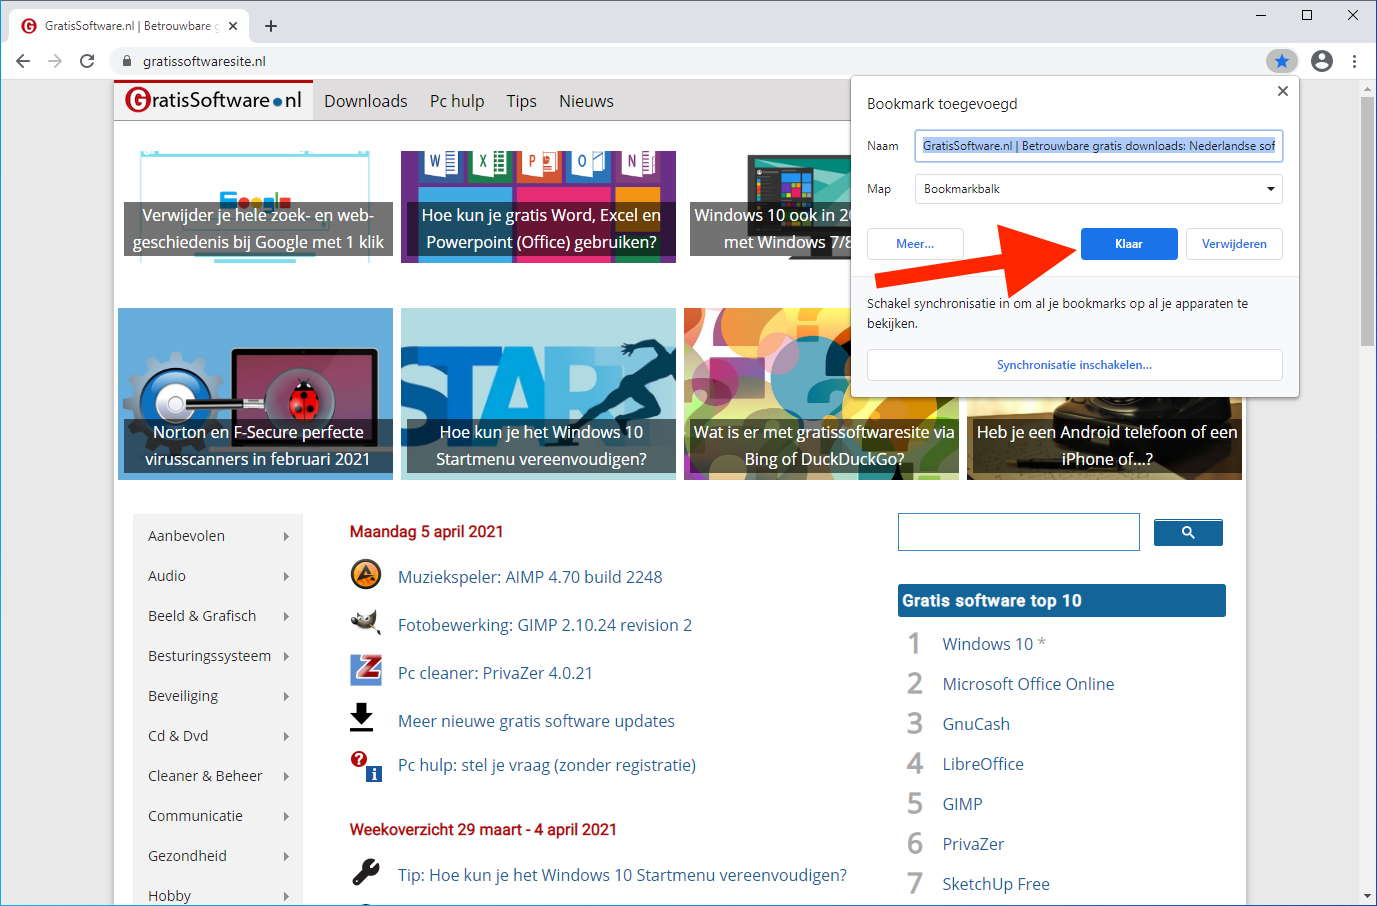
Task: Open the Map folder dropdown
Action: click(x=1098, y=189)
